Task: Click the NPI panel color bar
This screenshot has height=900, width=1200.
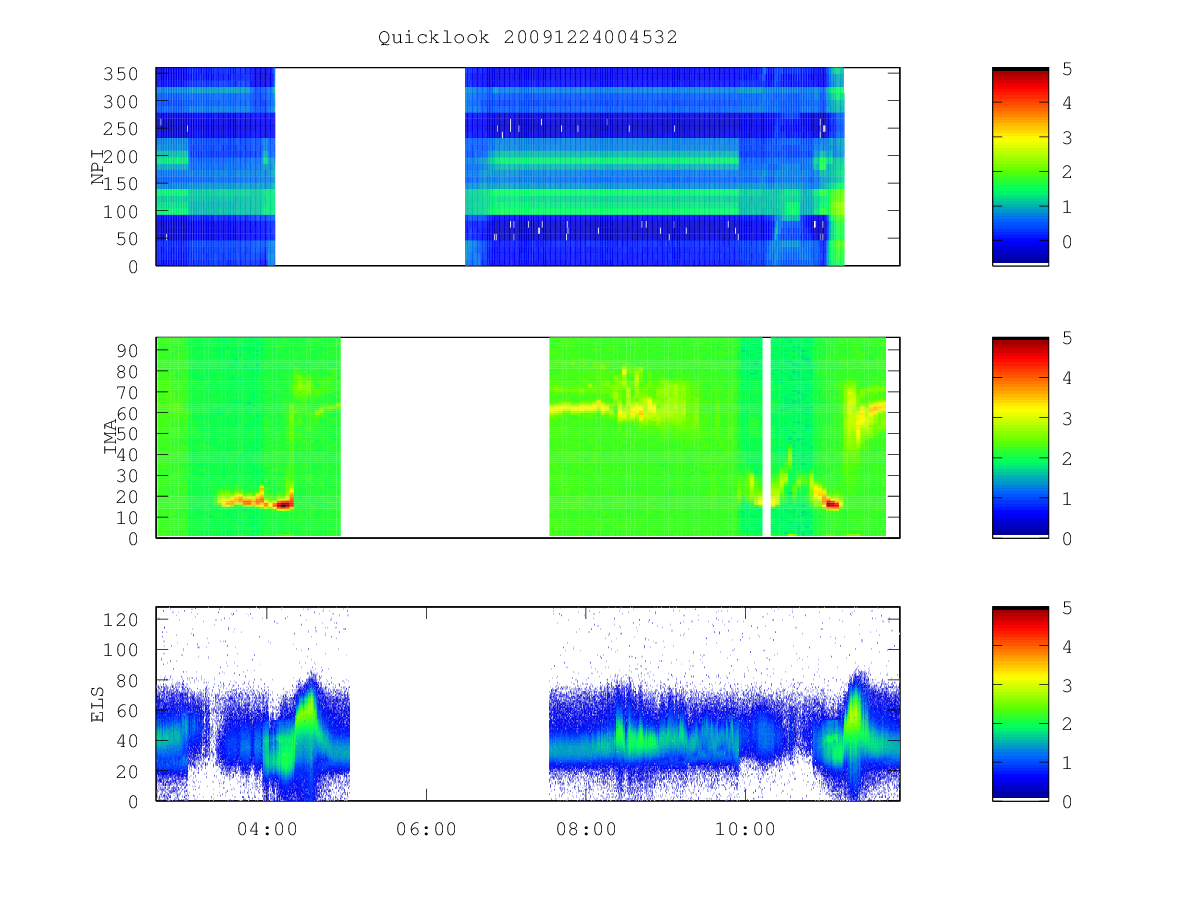Action: pos(1020,166)
